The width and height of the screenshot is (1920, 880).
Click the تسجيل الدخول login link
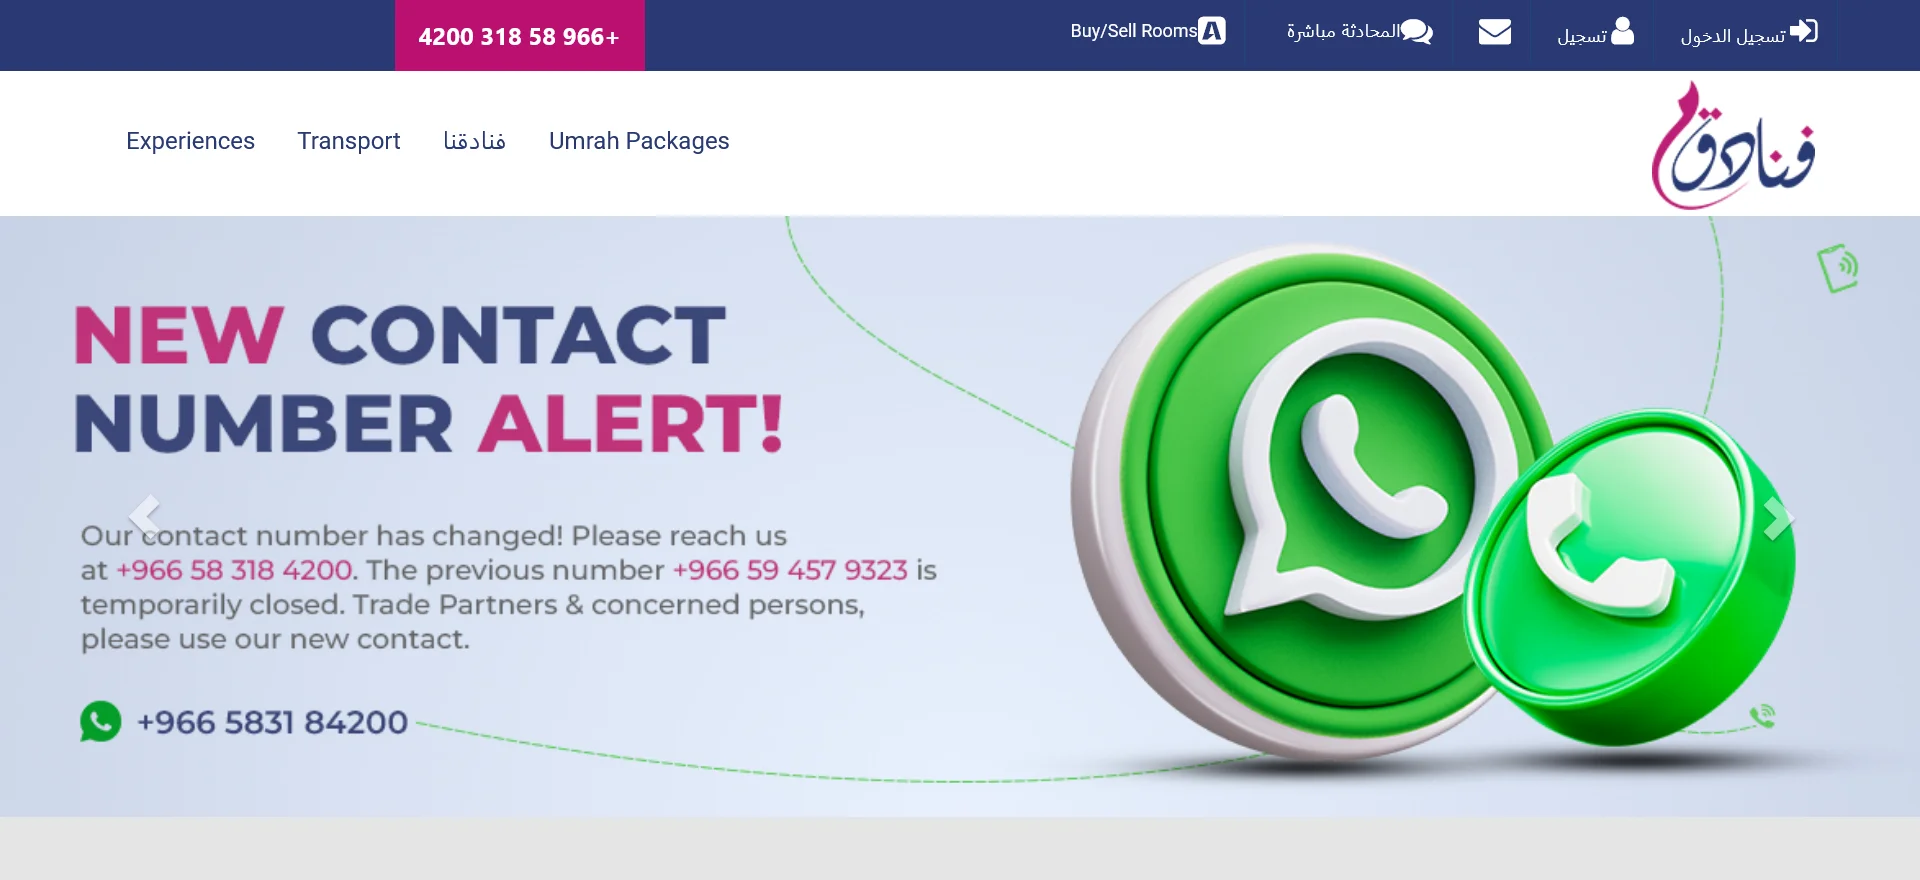click(x=1749, y=33)
